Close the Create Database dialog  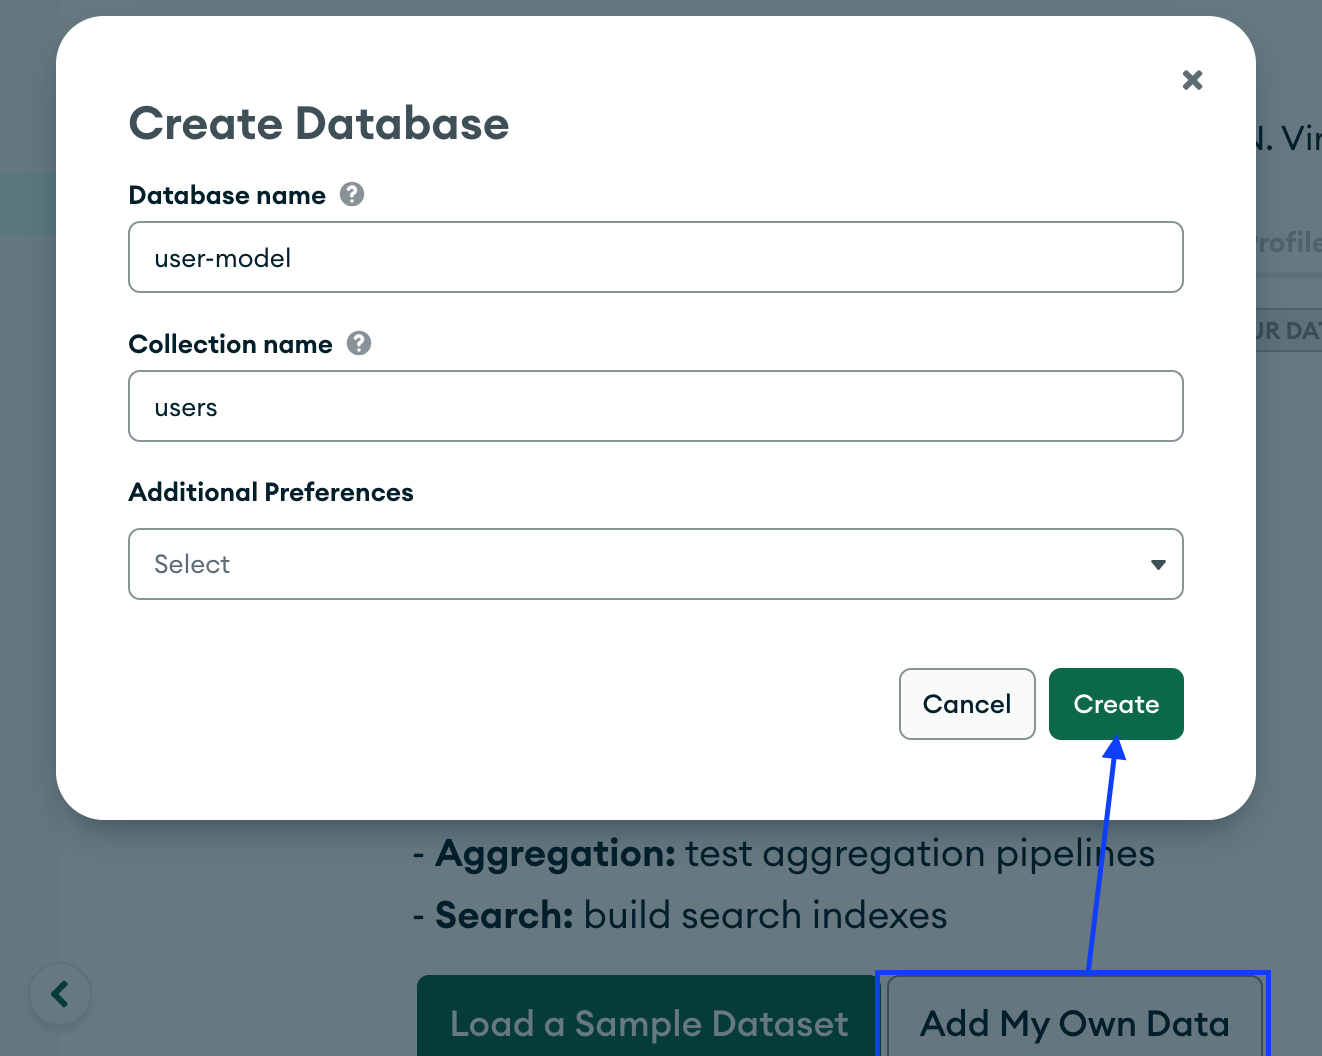(x=1192, y=80)
